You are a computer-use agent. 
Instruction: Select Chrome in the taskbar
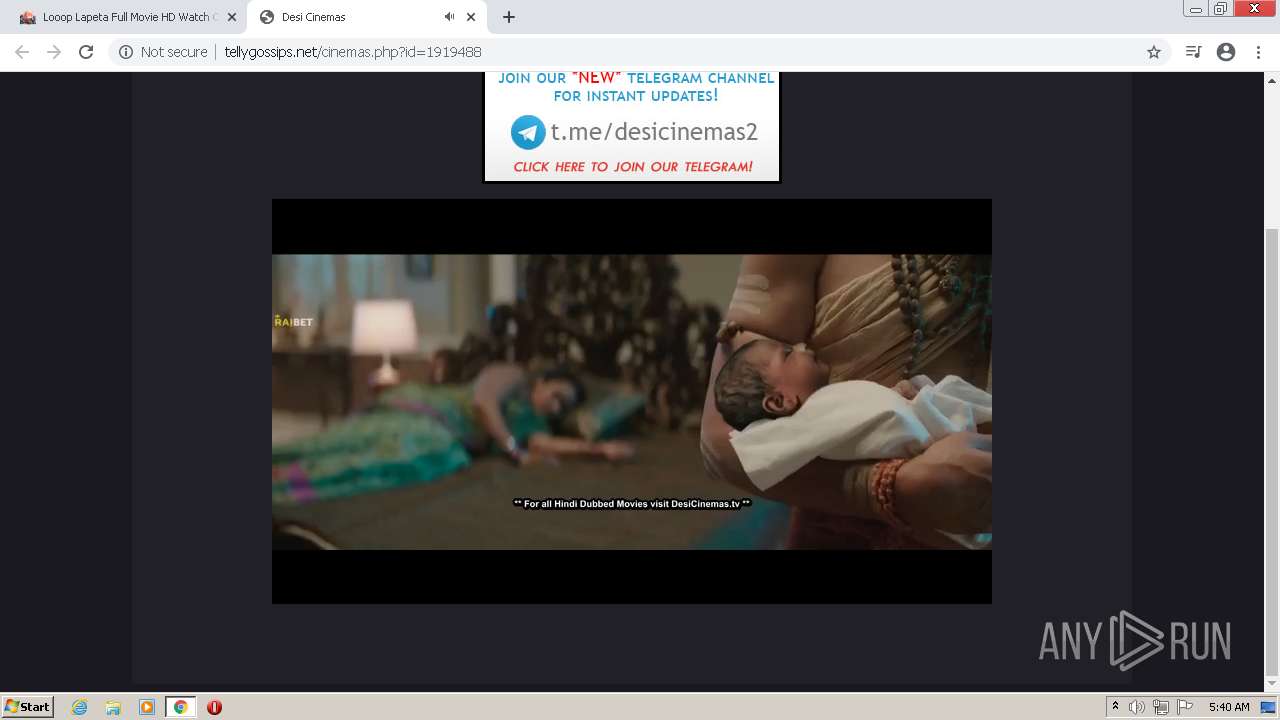pos(180,707)
